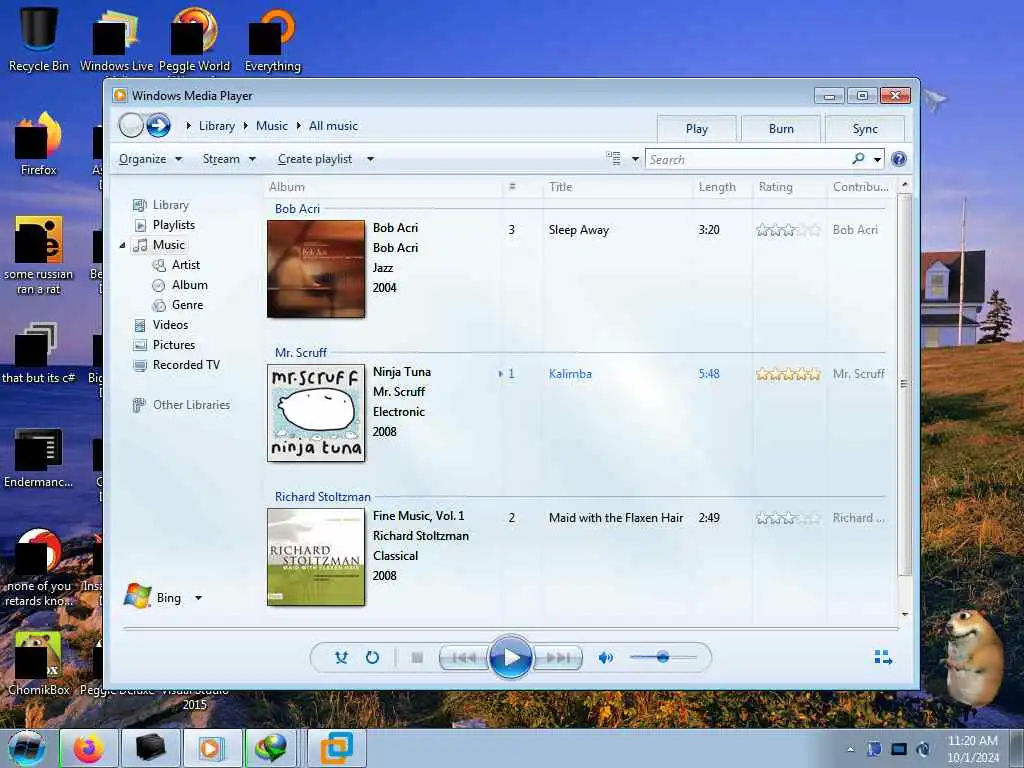Expand the Create playlist dropdown arrow
The width and height of the screenshot is (1024, 768).
tap(370, 159)
